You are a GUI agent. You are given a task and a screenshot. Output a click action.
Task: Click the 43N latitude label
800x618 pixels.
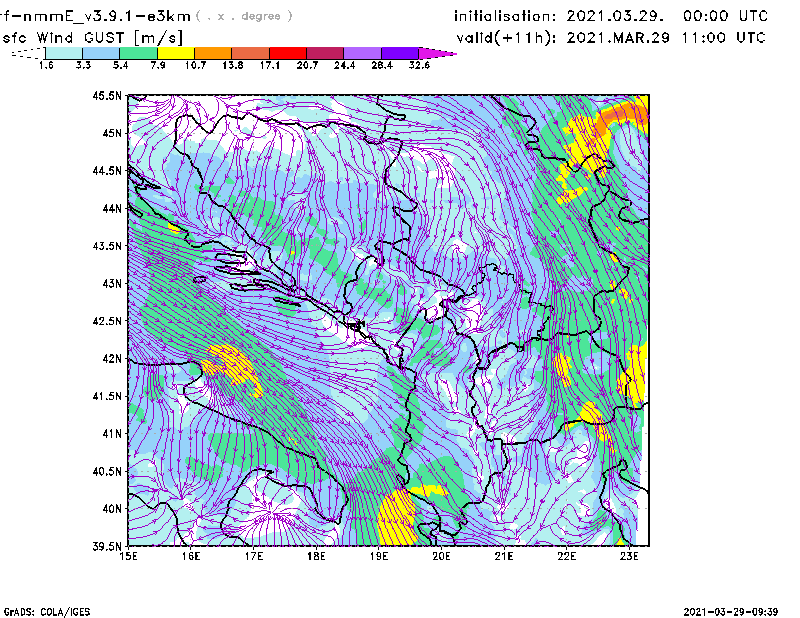(112, 283)
